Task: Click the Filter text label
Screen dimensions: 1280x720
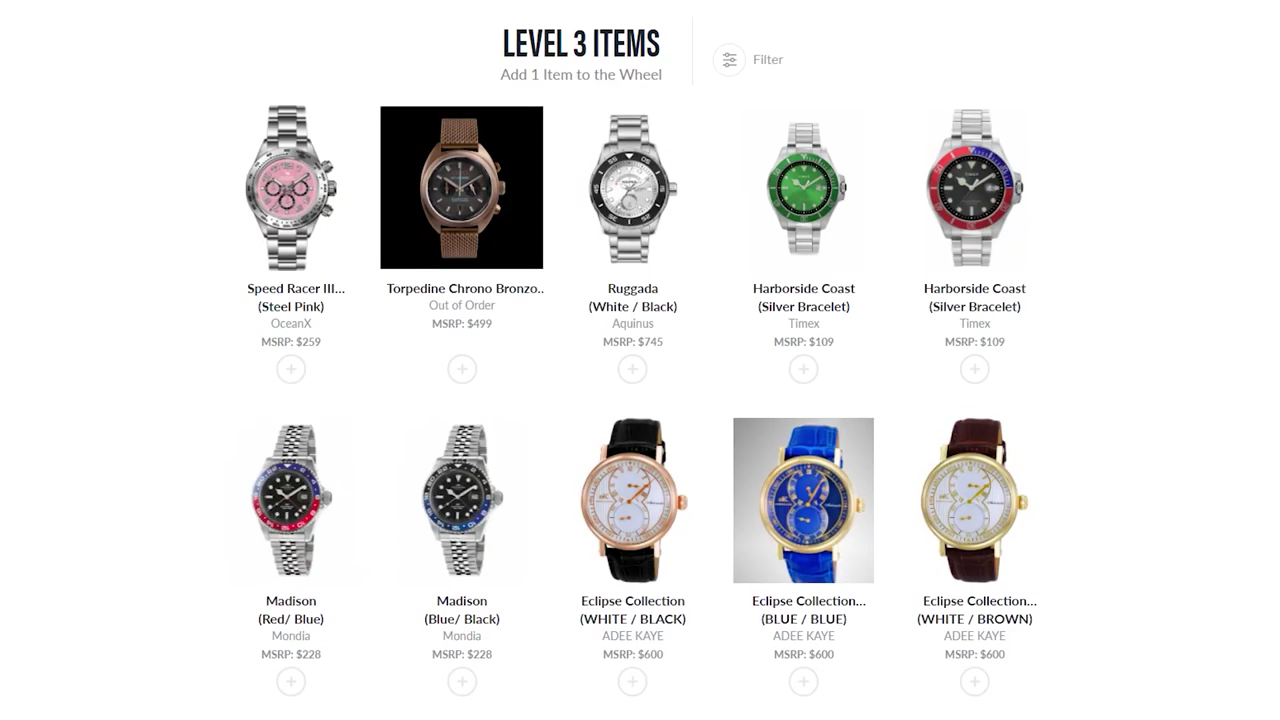Action: point(768,60)
